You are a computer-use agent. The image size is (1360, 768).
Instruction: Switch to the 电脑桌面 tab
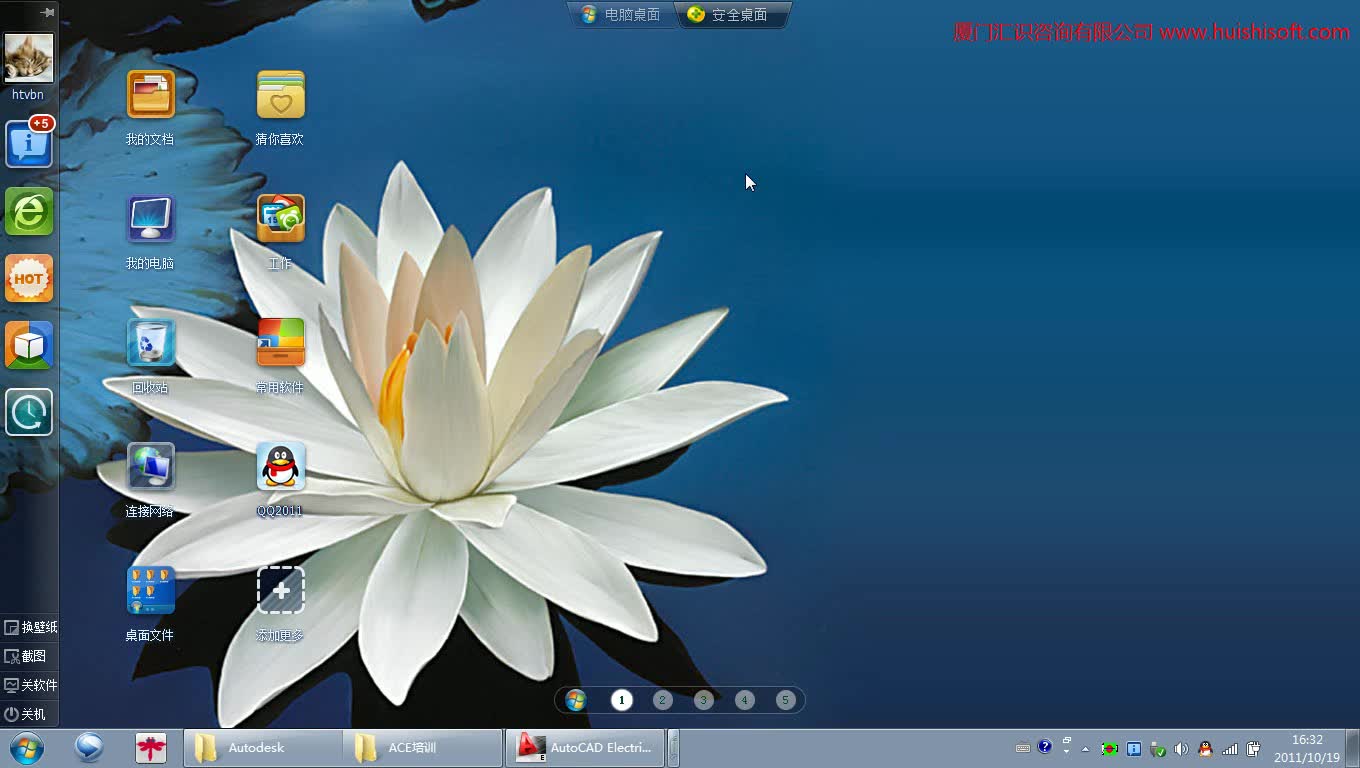622,15
